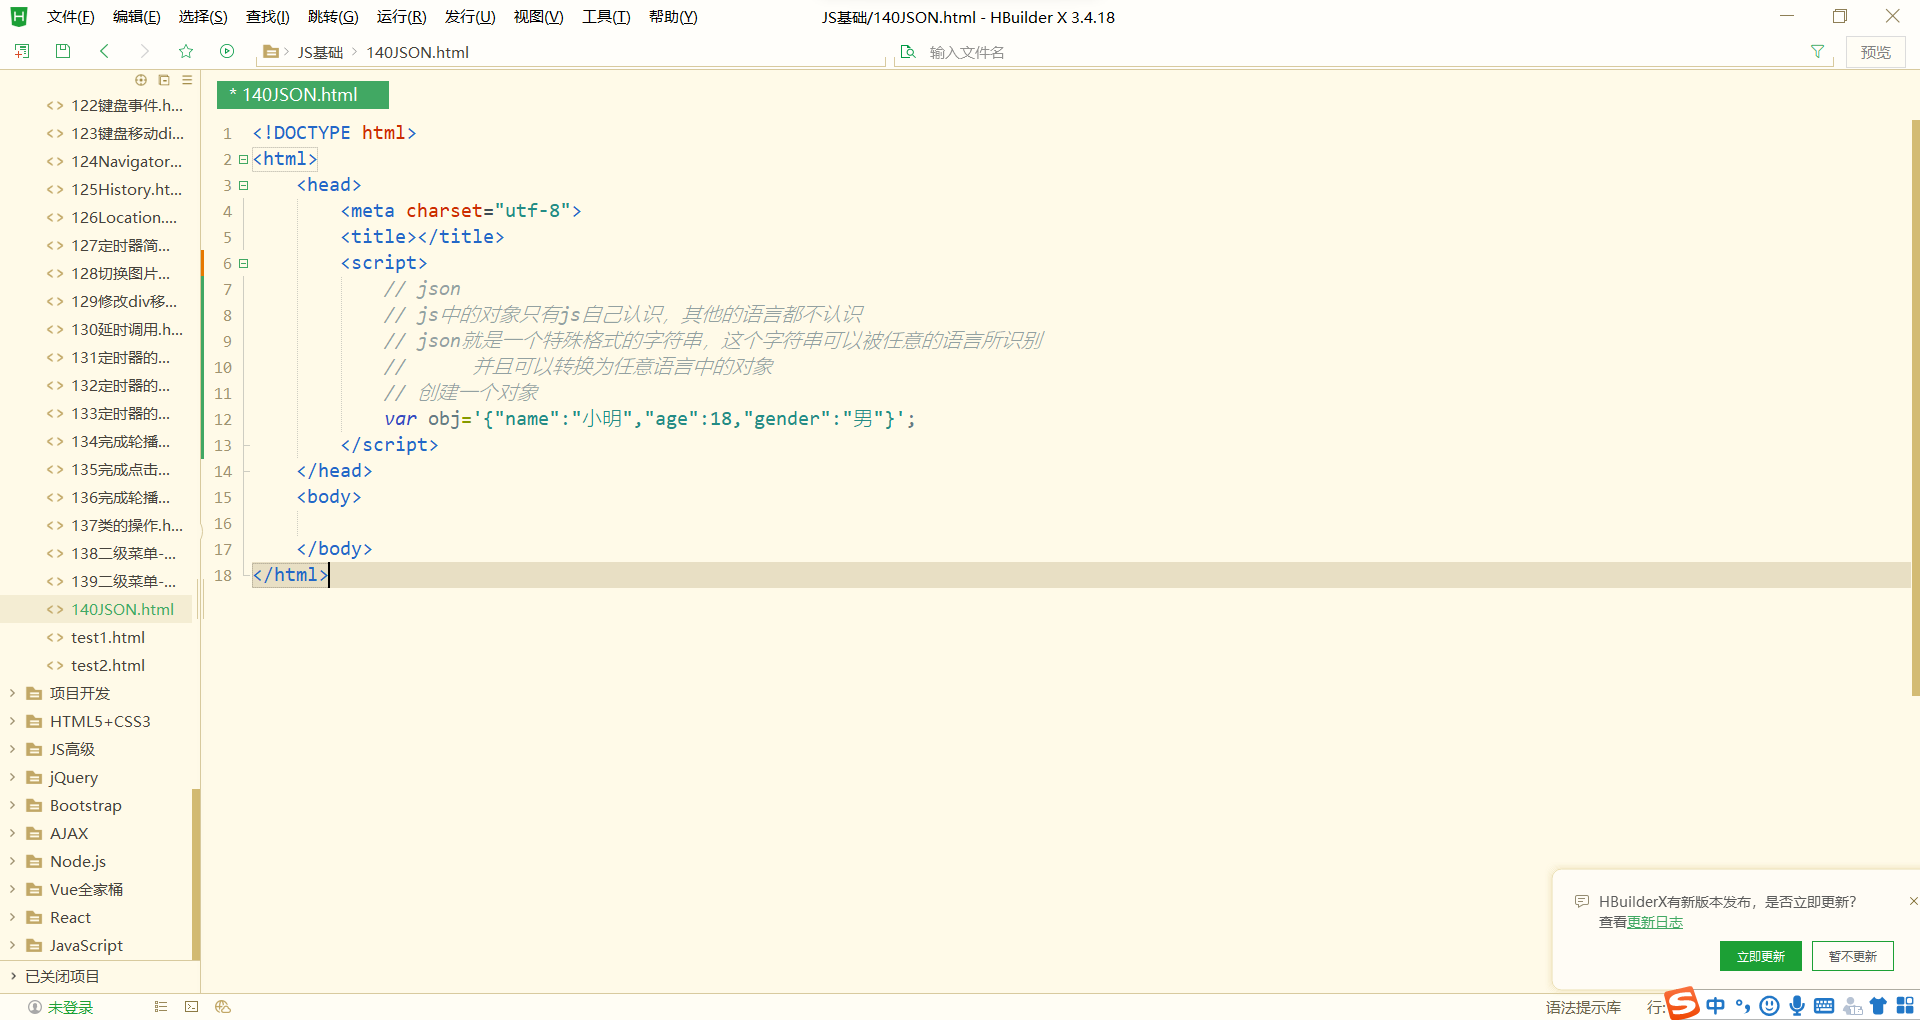Open the 工具(T) menu

604,16
